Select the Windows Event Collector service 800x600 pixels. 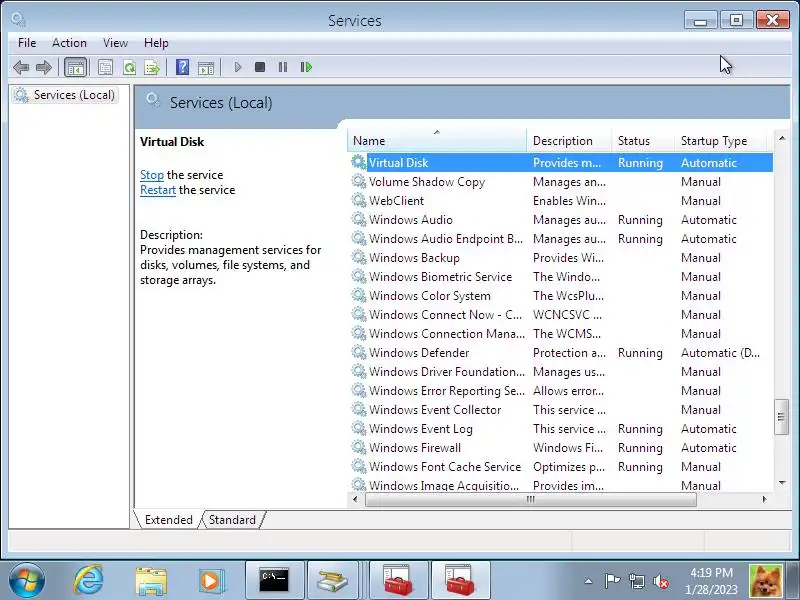[560, 410]
